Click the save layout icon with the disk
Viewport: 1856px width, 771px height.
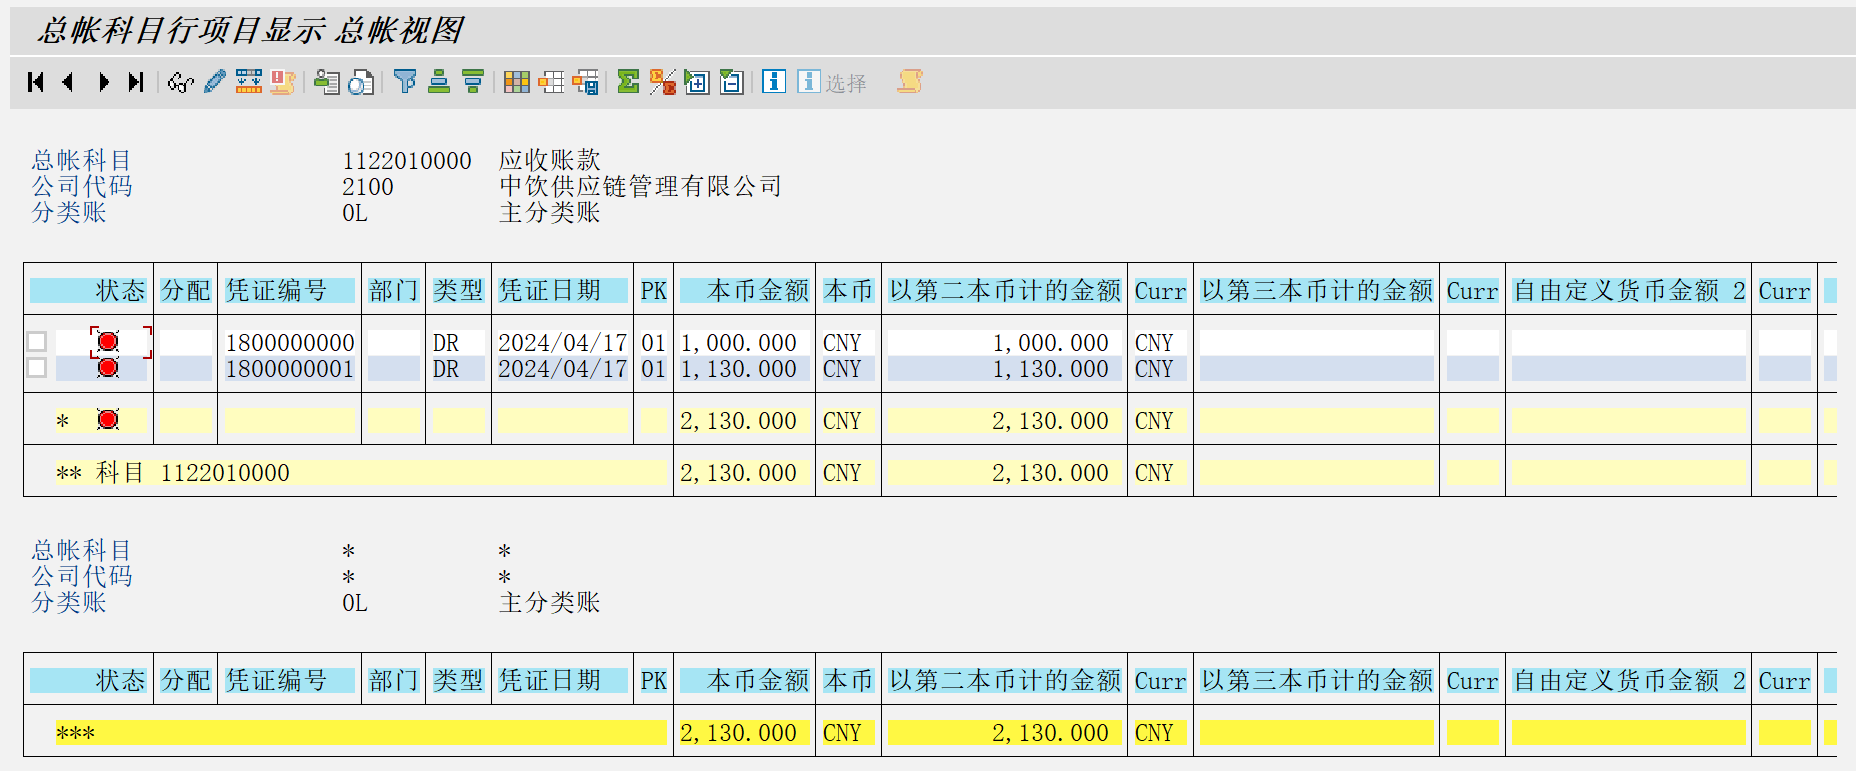586,82
